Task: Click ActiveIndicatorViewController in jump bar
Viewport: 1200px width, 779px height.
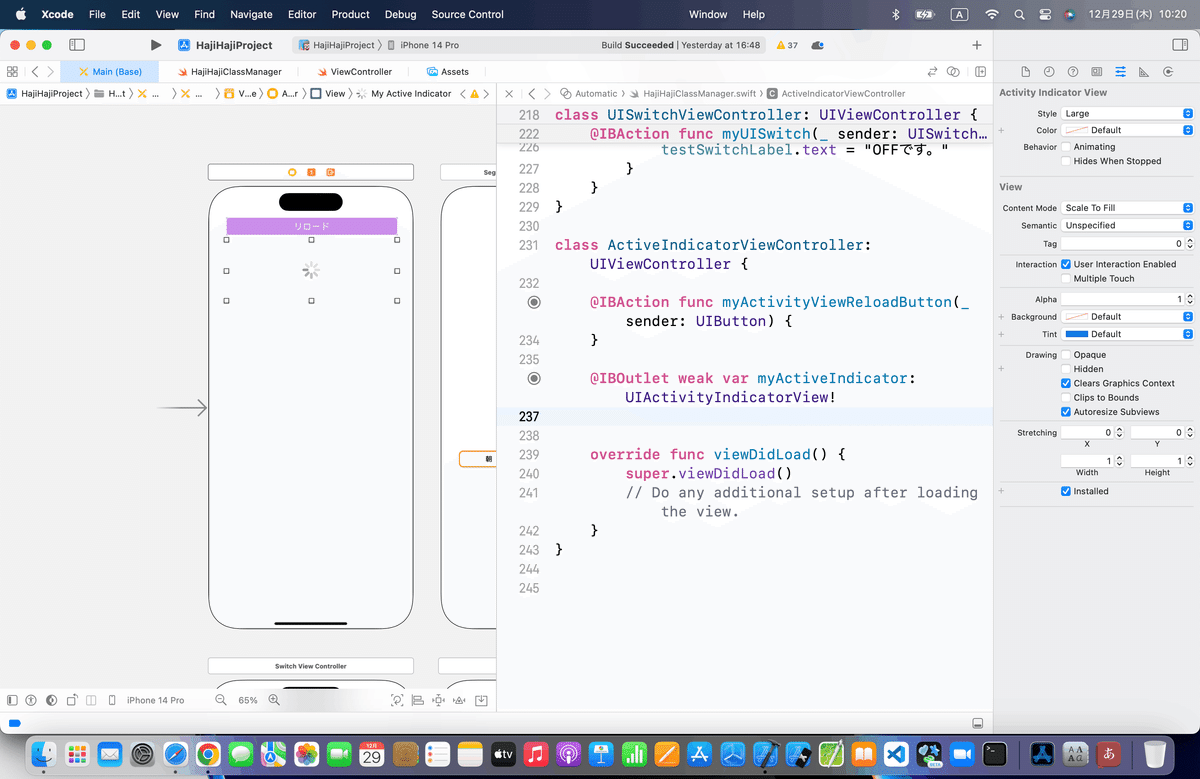Action: coord(836,93)
